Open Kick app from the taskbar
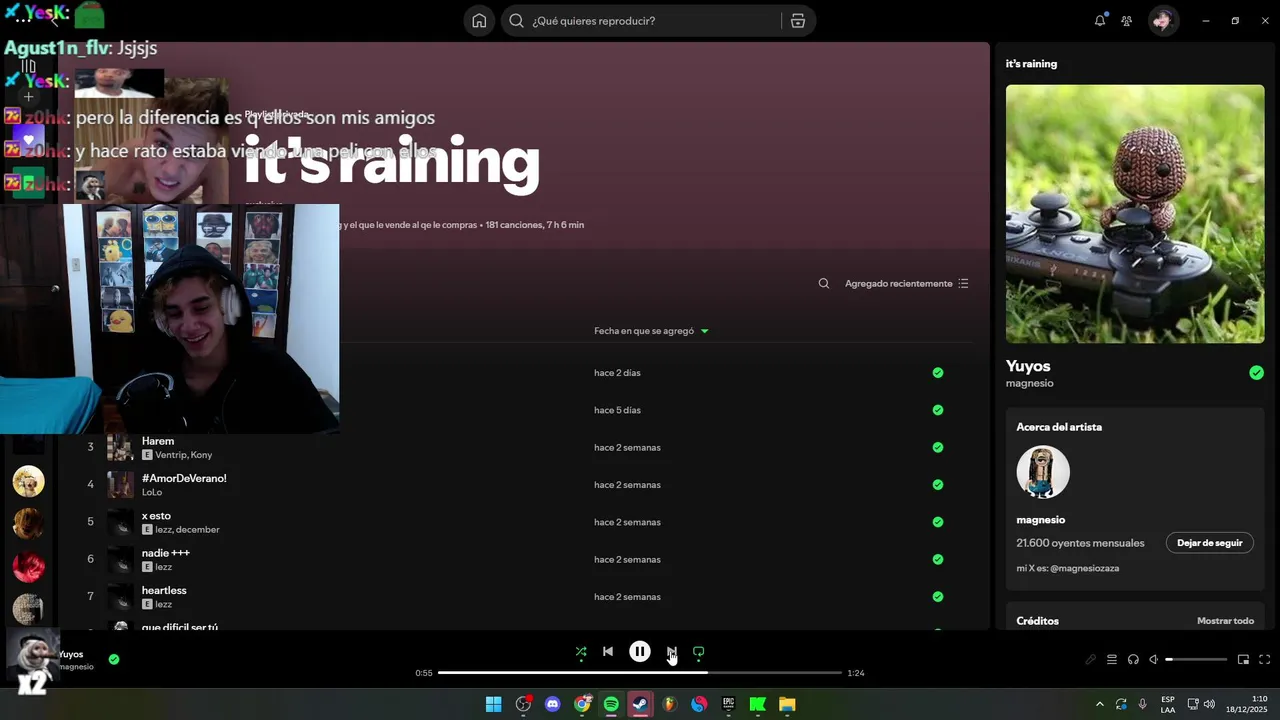The width and height of the screenshot is (1280, 720). point(758,705)
